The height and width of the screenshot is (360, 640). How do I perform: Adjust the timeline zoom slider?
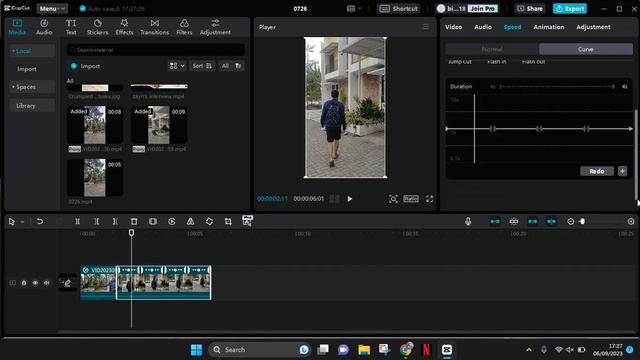pos(582,221)
